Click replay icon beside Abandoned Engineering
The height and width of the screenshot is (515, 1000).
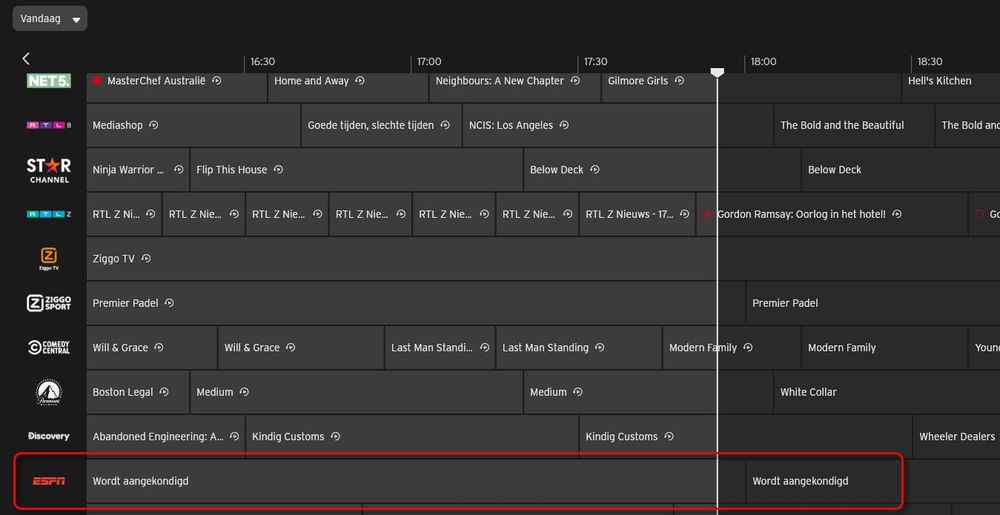[x=234, y=437]
